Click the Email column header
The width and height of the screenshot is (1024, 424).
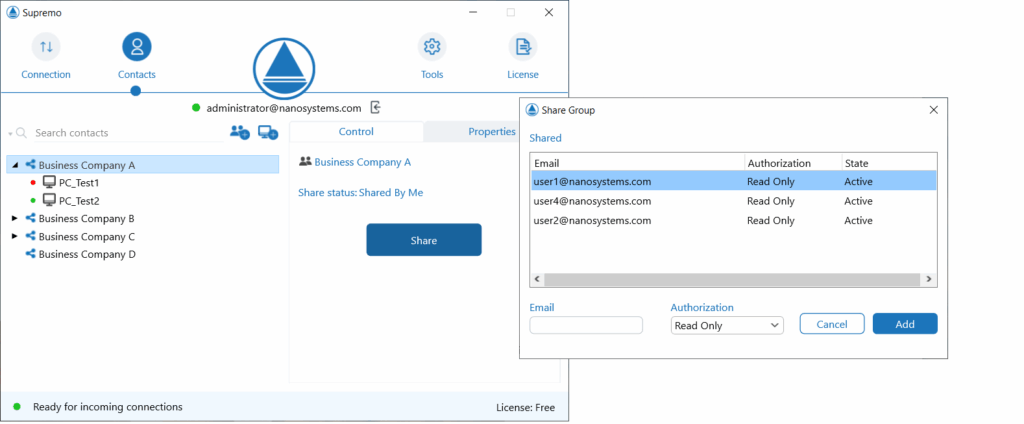[637, 163]
